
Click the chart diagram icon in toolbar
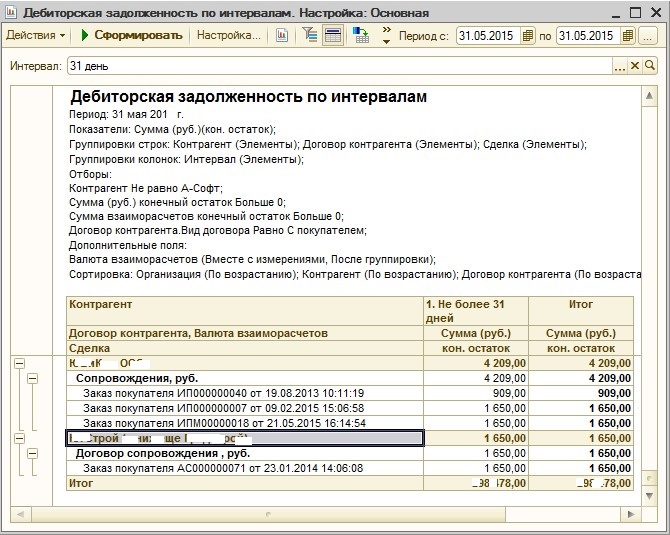[x=282, y=35]
